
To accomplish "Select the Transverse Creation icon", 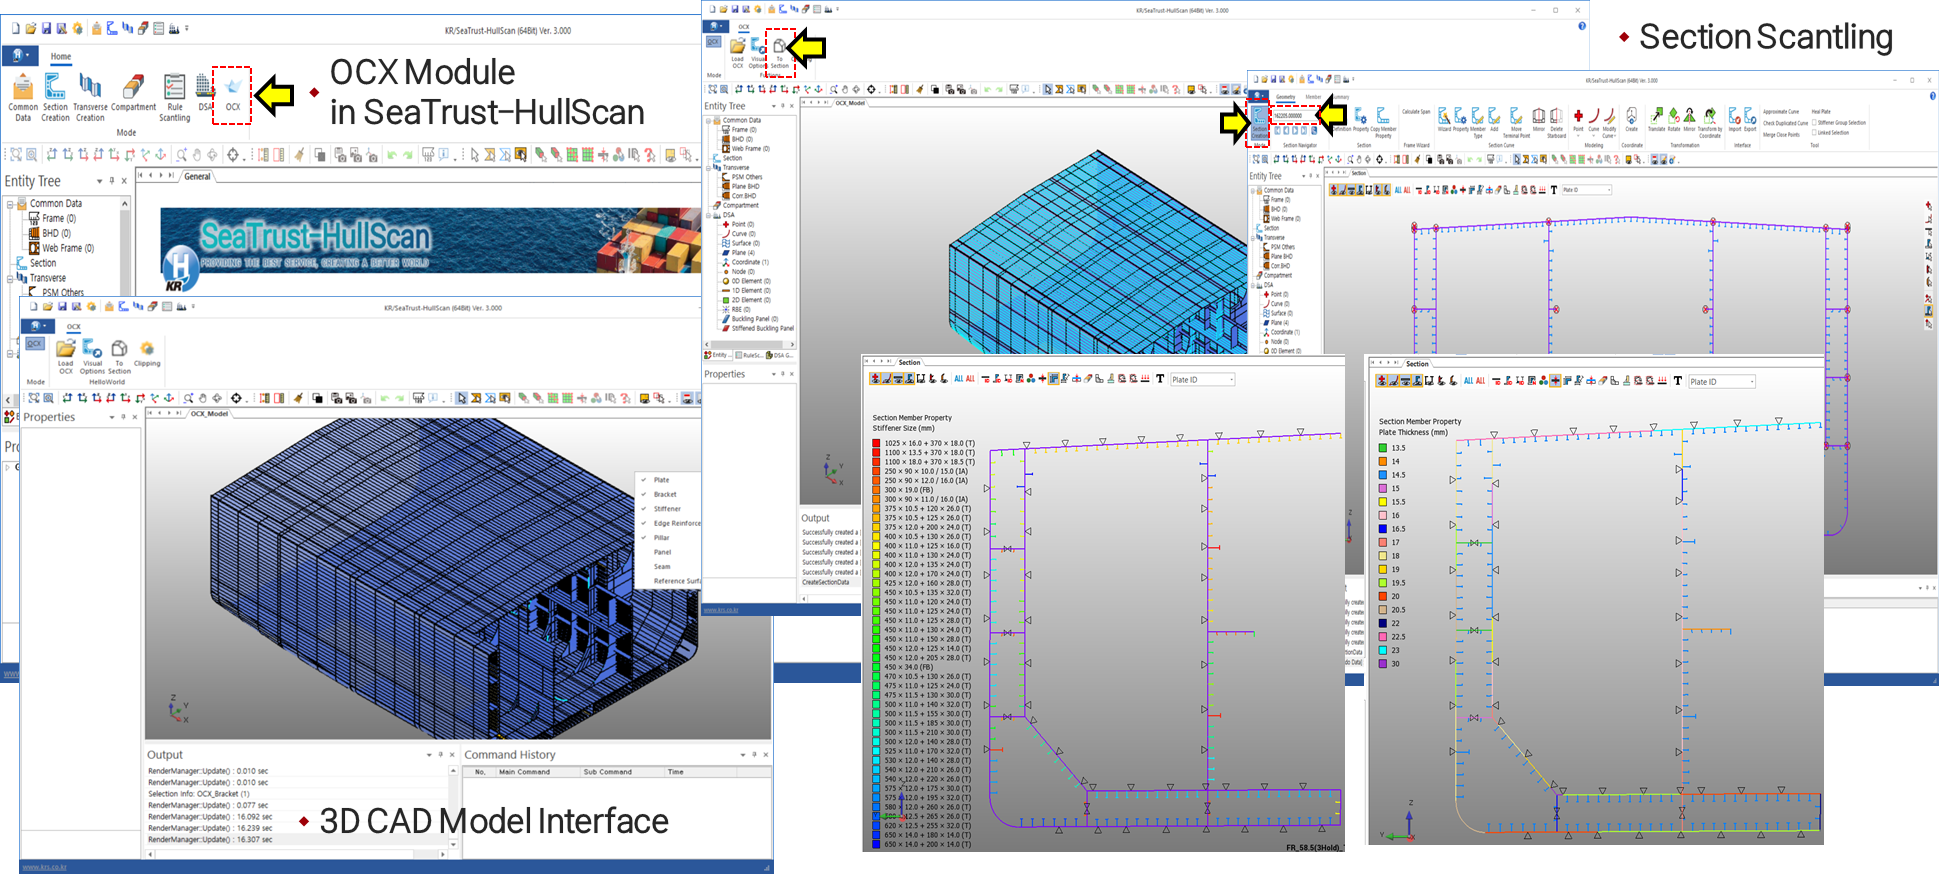I will click(x=90, y=98).
